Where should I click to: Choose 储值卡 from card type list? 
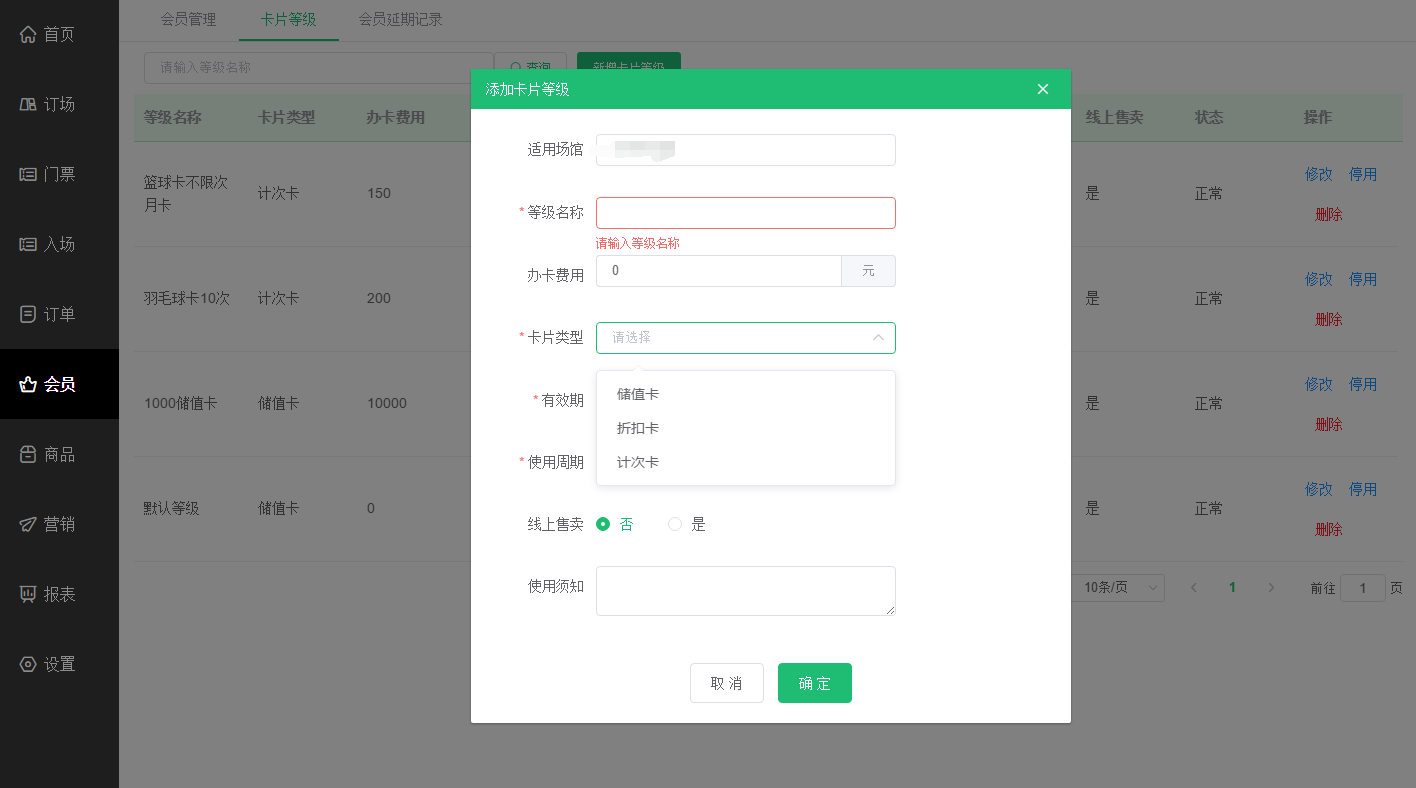point(637,394)
